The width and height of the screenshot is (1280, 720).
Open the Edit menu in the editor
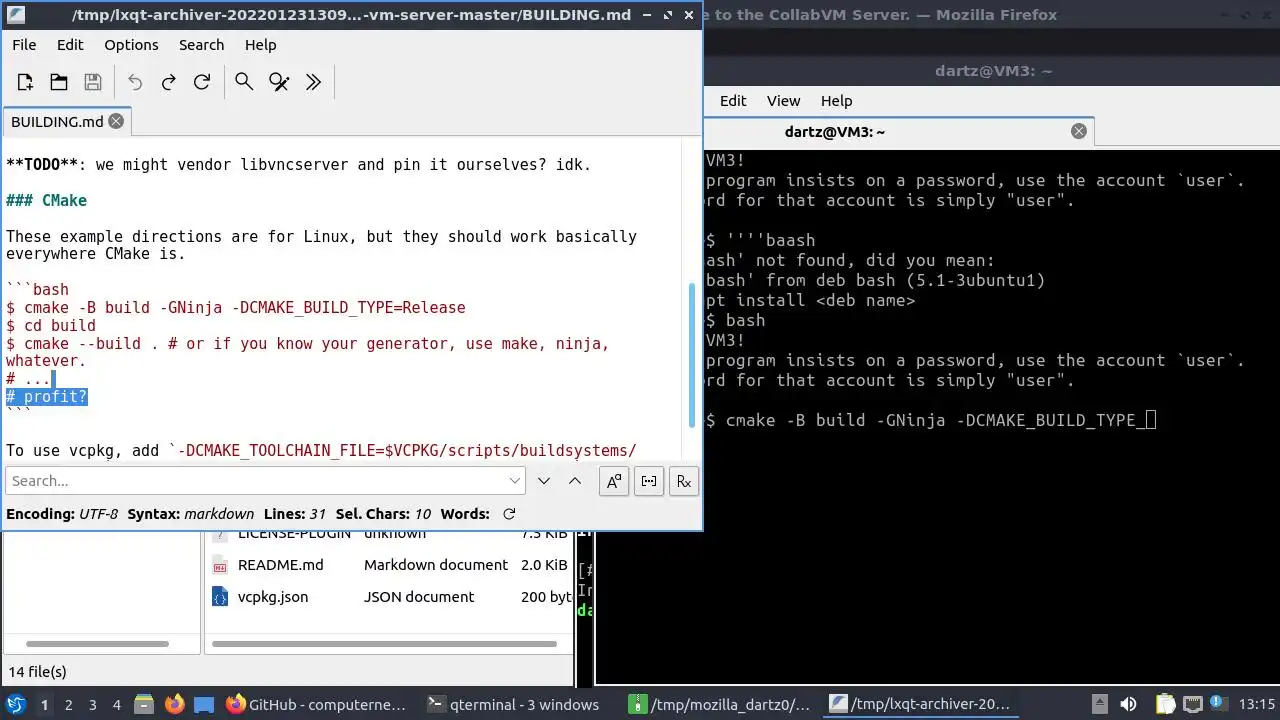point(70,45)
